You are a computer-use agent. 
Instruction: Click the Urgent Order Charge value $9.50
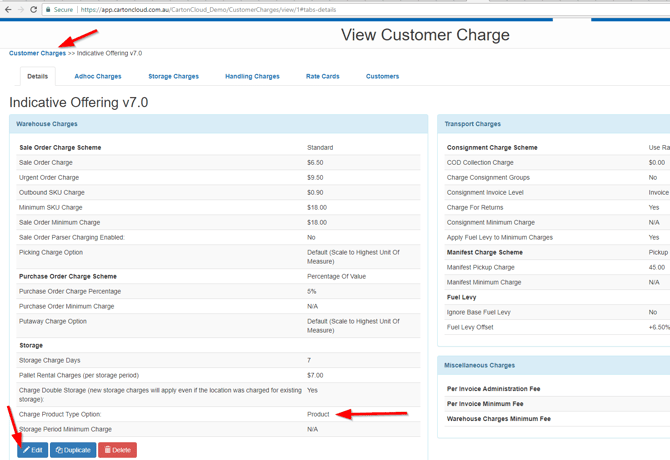click(315, 178)
